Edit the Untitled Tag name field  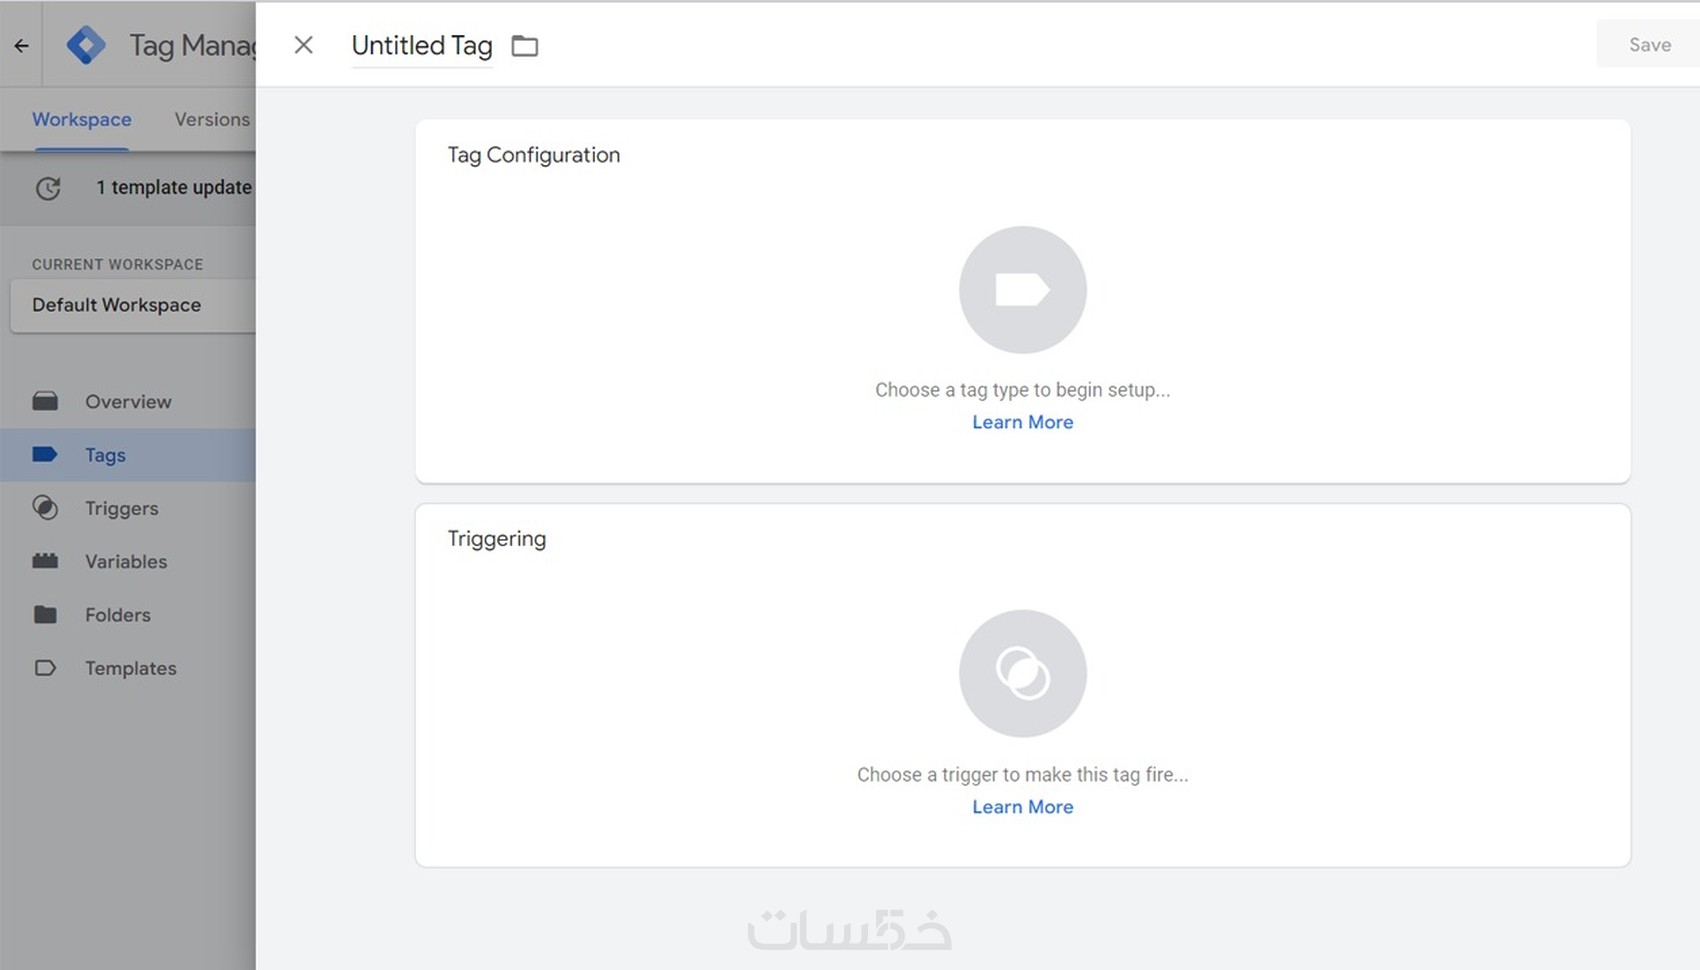click(421, 46)
